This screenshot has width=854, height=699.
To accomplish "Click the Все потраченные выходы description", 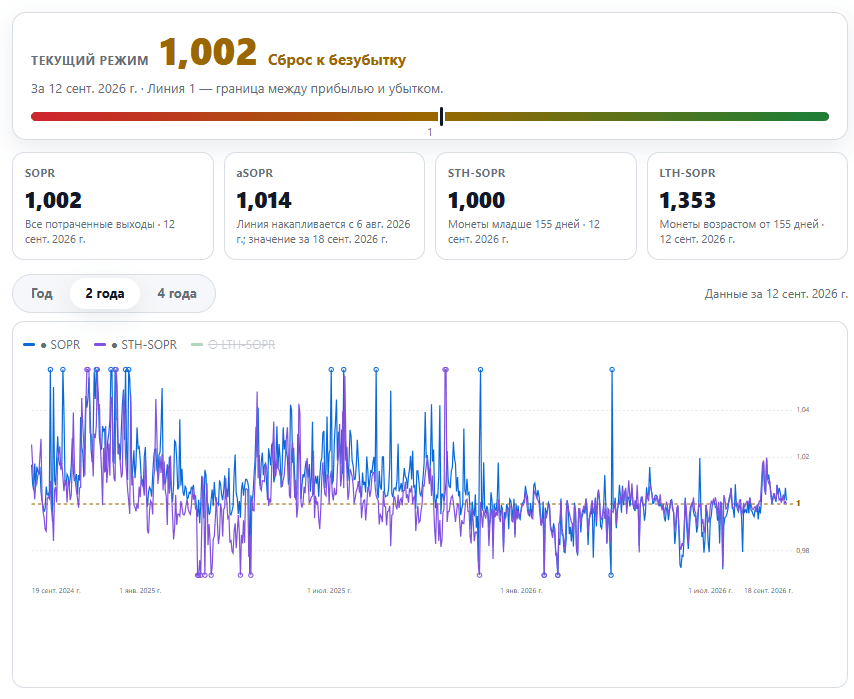I will point(100,232).
